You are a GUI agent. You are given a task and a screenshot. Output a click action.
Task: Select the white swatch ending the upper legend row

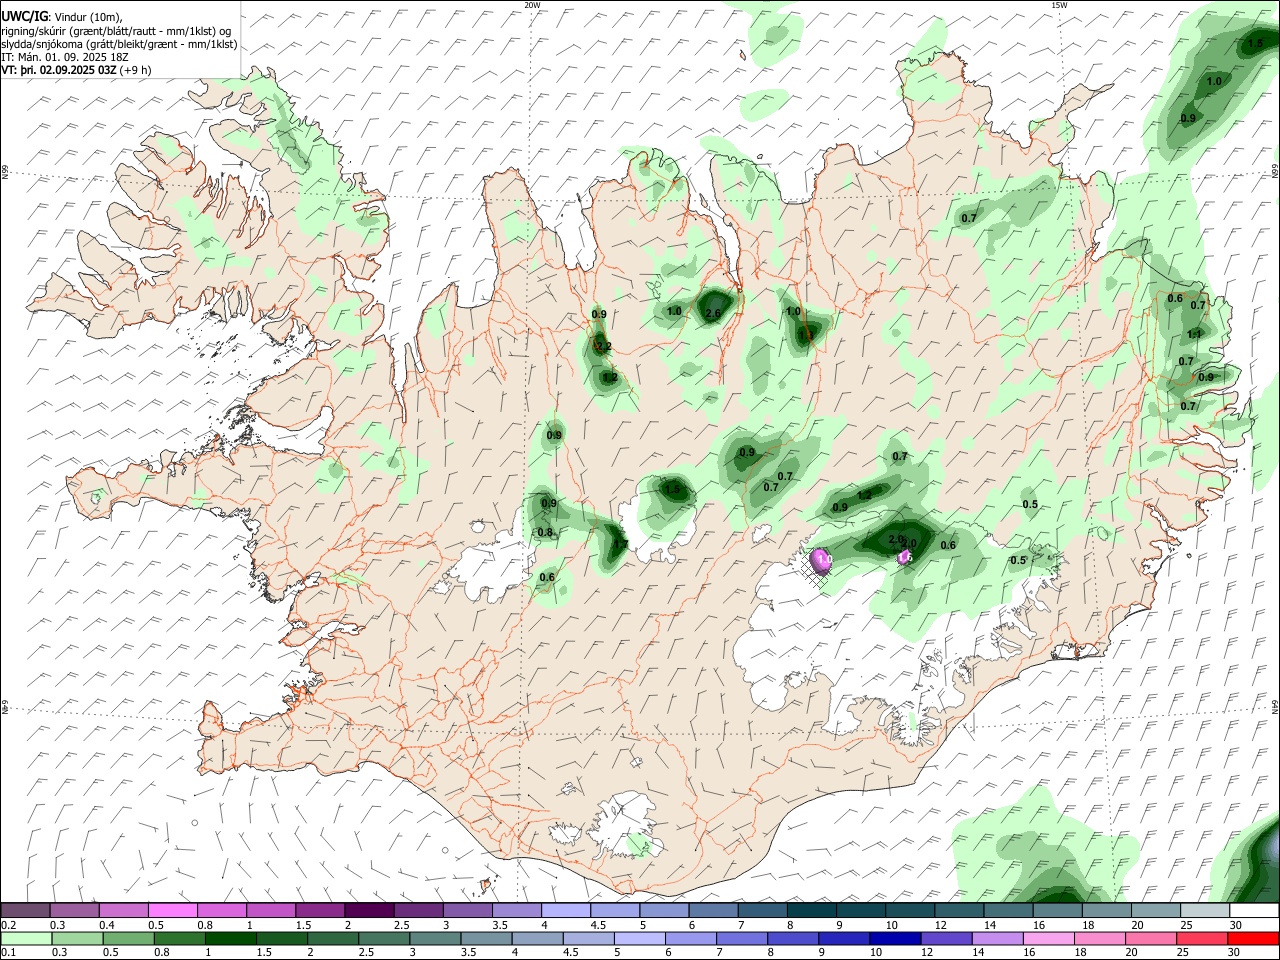(x=1254, y=910)
